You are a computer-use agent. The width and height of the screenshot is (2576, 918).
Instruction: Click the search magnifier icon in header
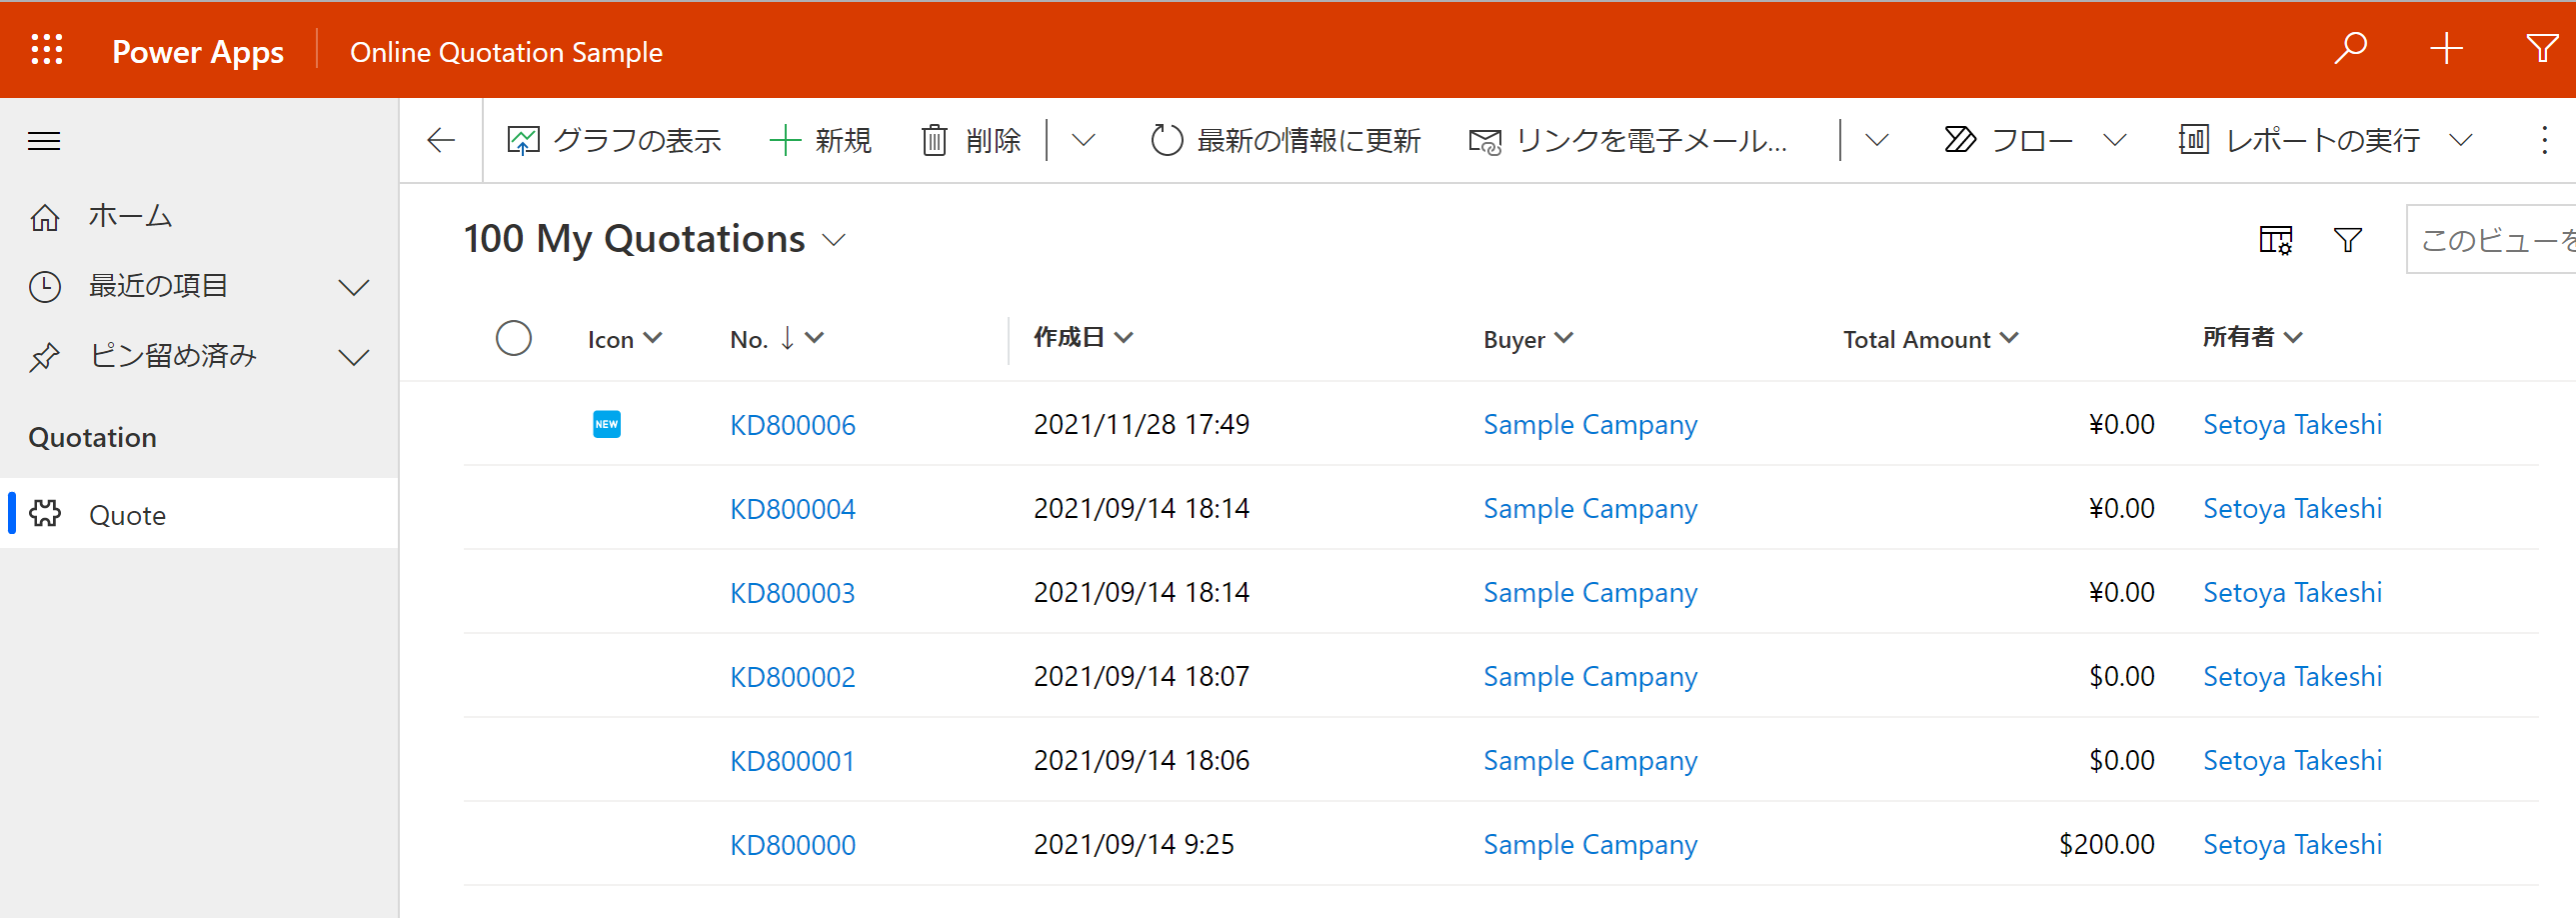coord(2350,48)
